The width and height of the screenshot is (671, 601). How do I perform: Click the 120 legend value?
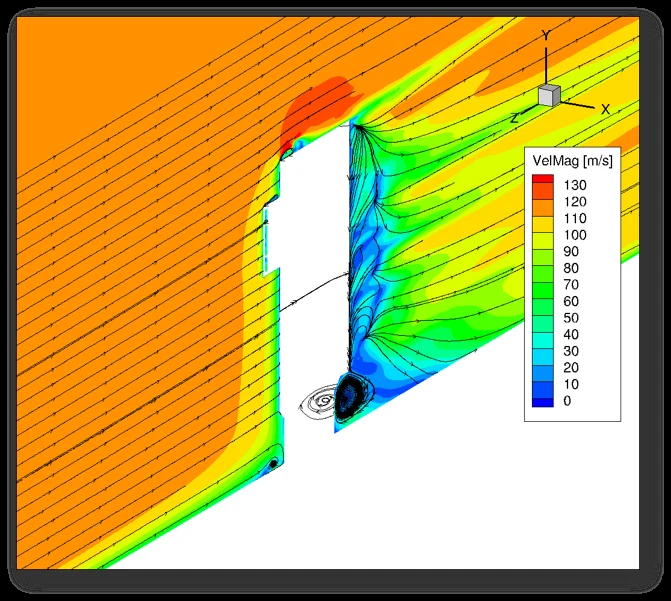tap(575, 202)
